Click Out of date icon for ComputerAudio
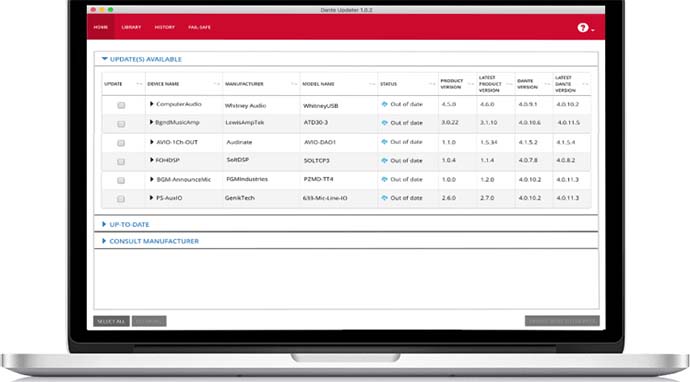This screenshot has width=690, height=382. point(384,104)
